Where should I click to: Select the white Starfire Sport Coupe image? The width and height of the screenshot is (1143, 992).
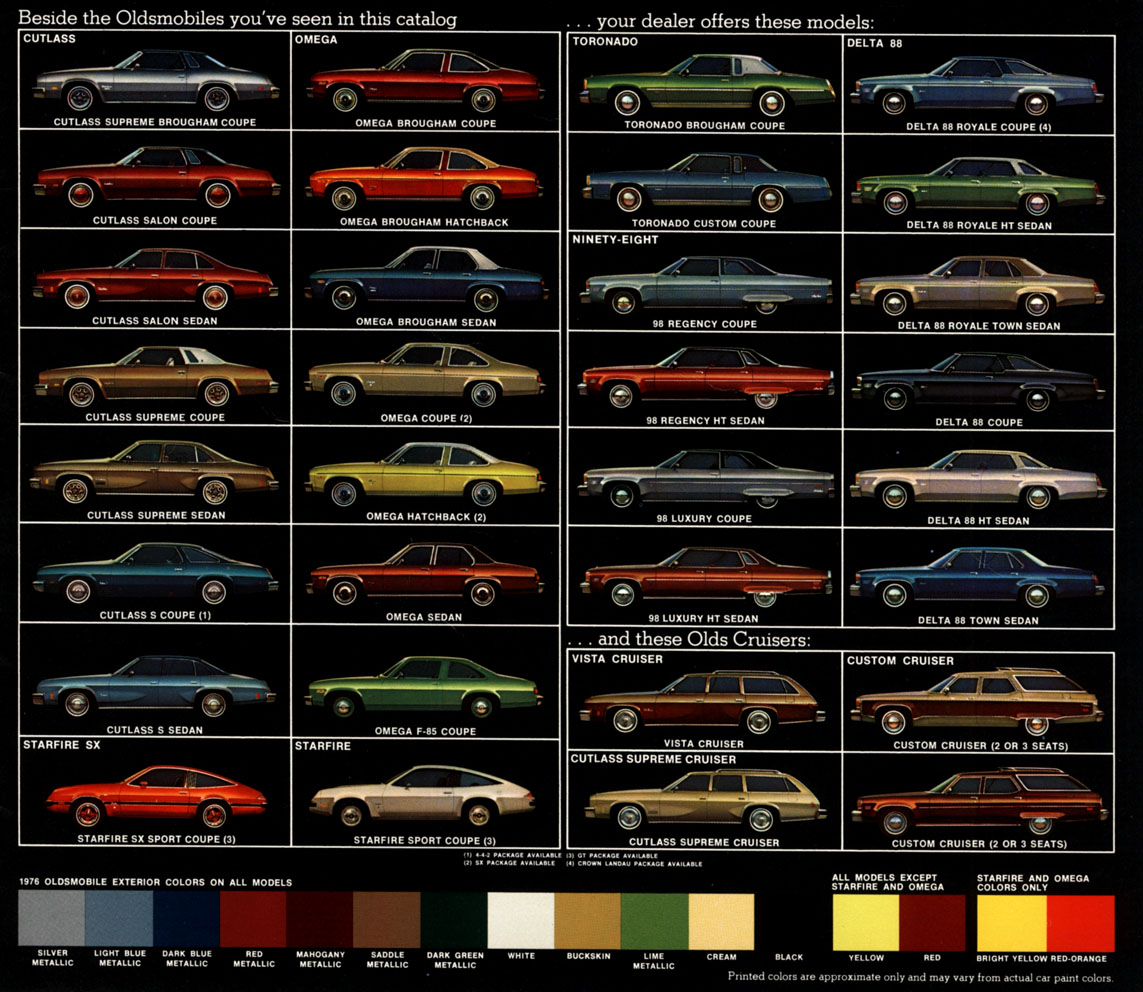coord(423,795)
